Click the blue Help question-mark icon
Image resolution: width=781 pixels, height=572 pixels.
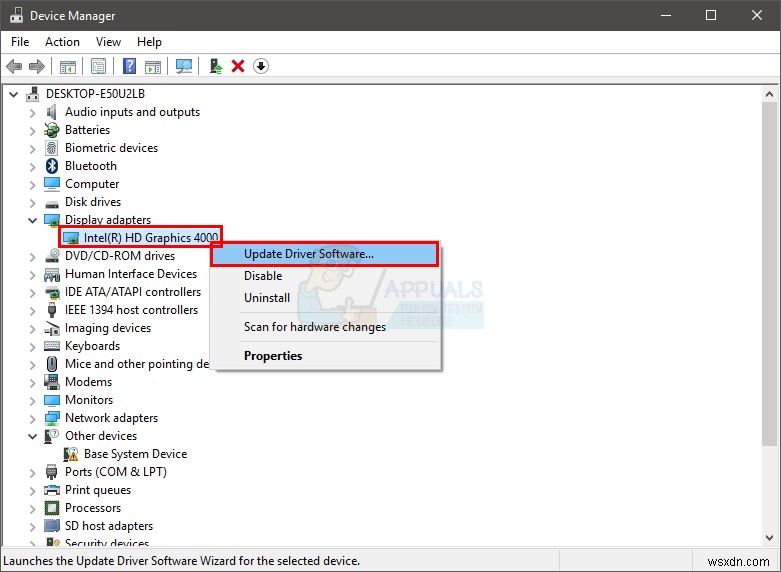click(x=129, y=66)
